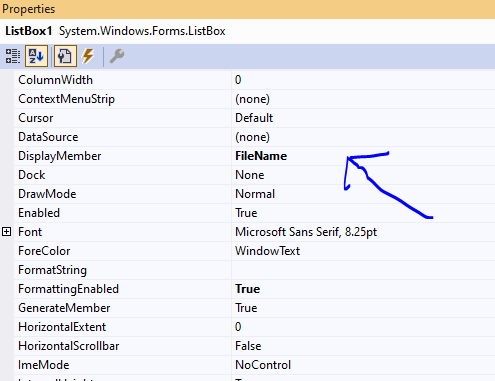Select the FormatString property name
This screenshot has width=495, height=381.
click(52, 270)
